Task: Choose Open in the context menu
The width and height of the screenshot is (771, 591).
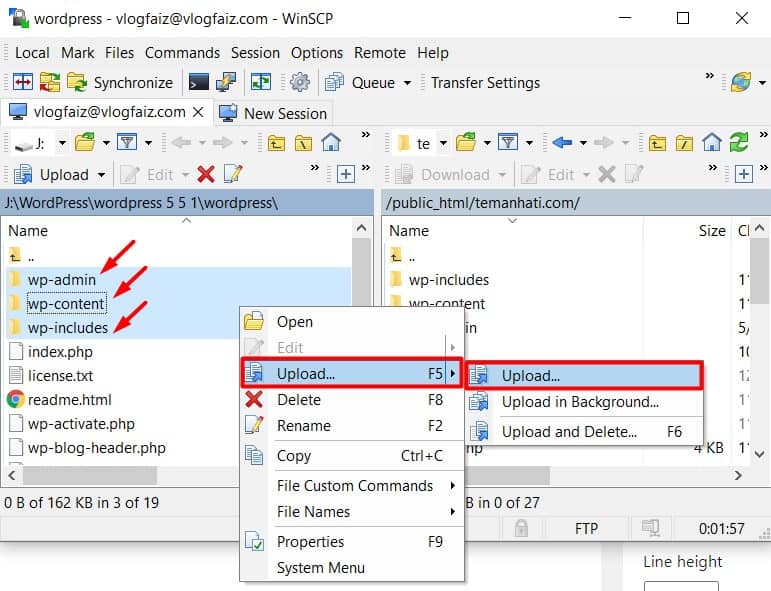Action: 352,322
